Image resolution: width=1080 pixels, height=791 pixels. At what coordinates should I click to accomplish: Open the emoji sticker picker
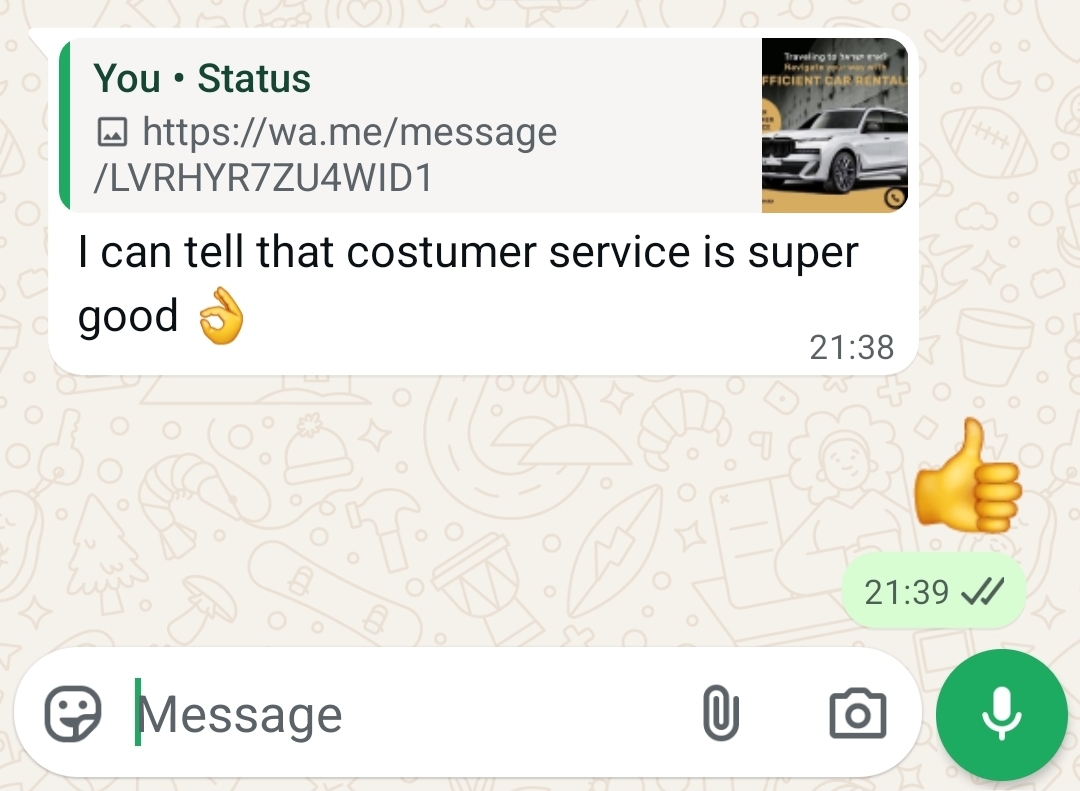pyautogui.click(x=73, y=714)
